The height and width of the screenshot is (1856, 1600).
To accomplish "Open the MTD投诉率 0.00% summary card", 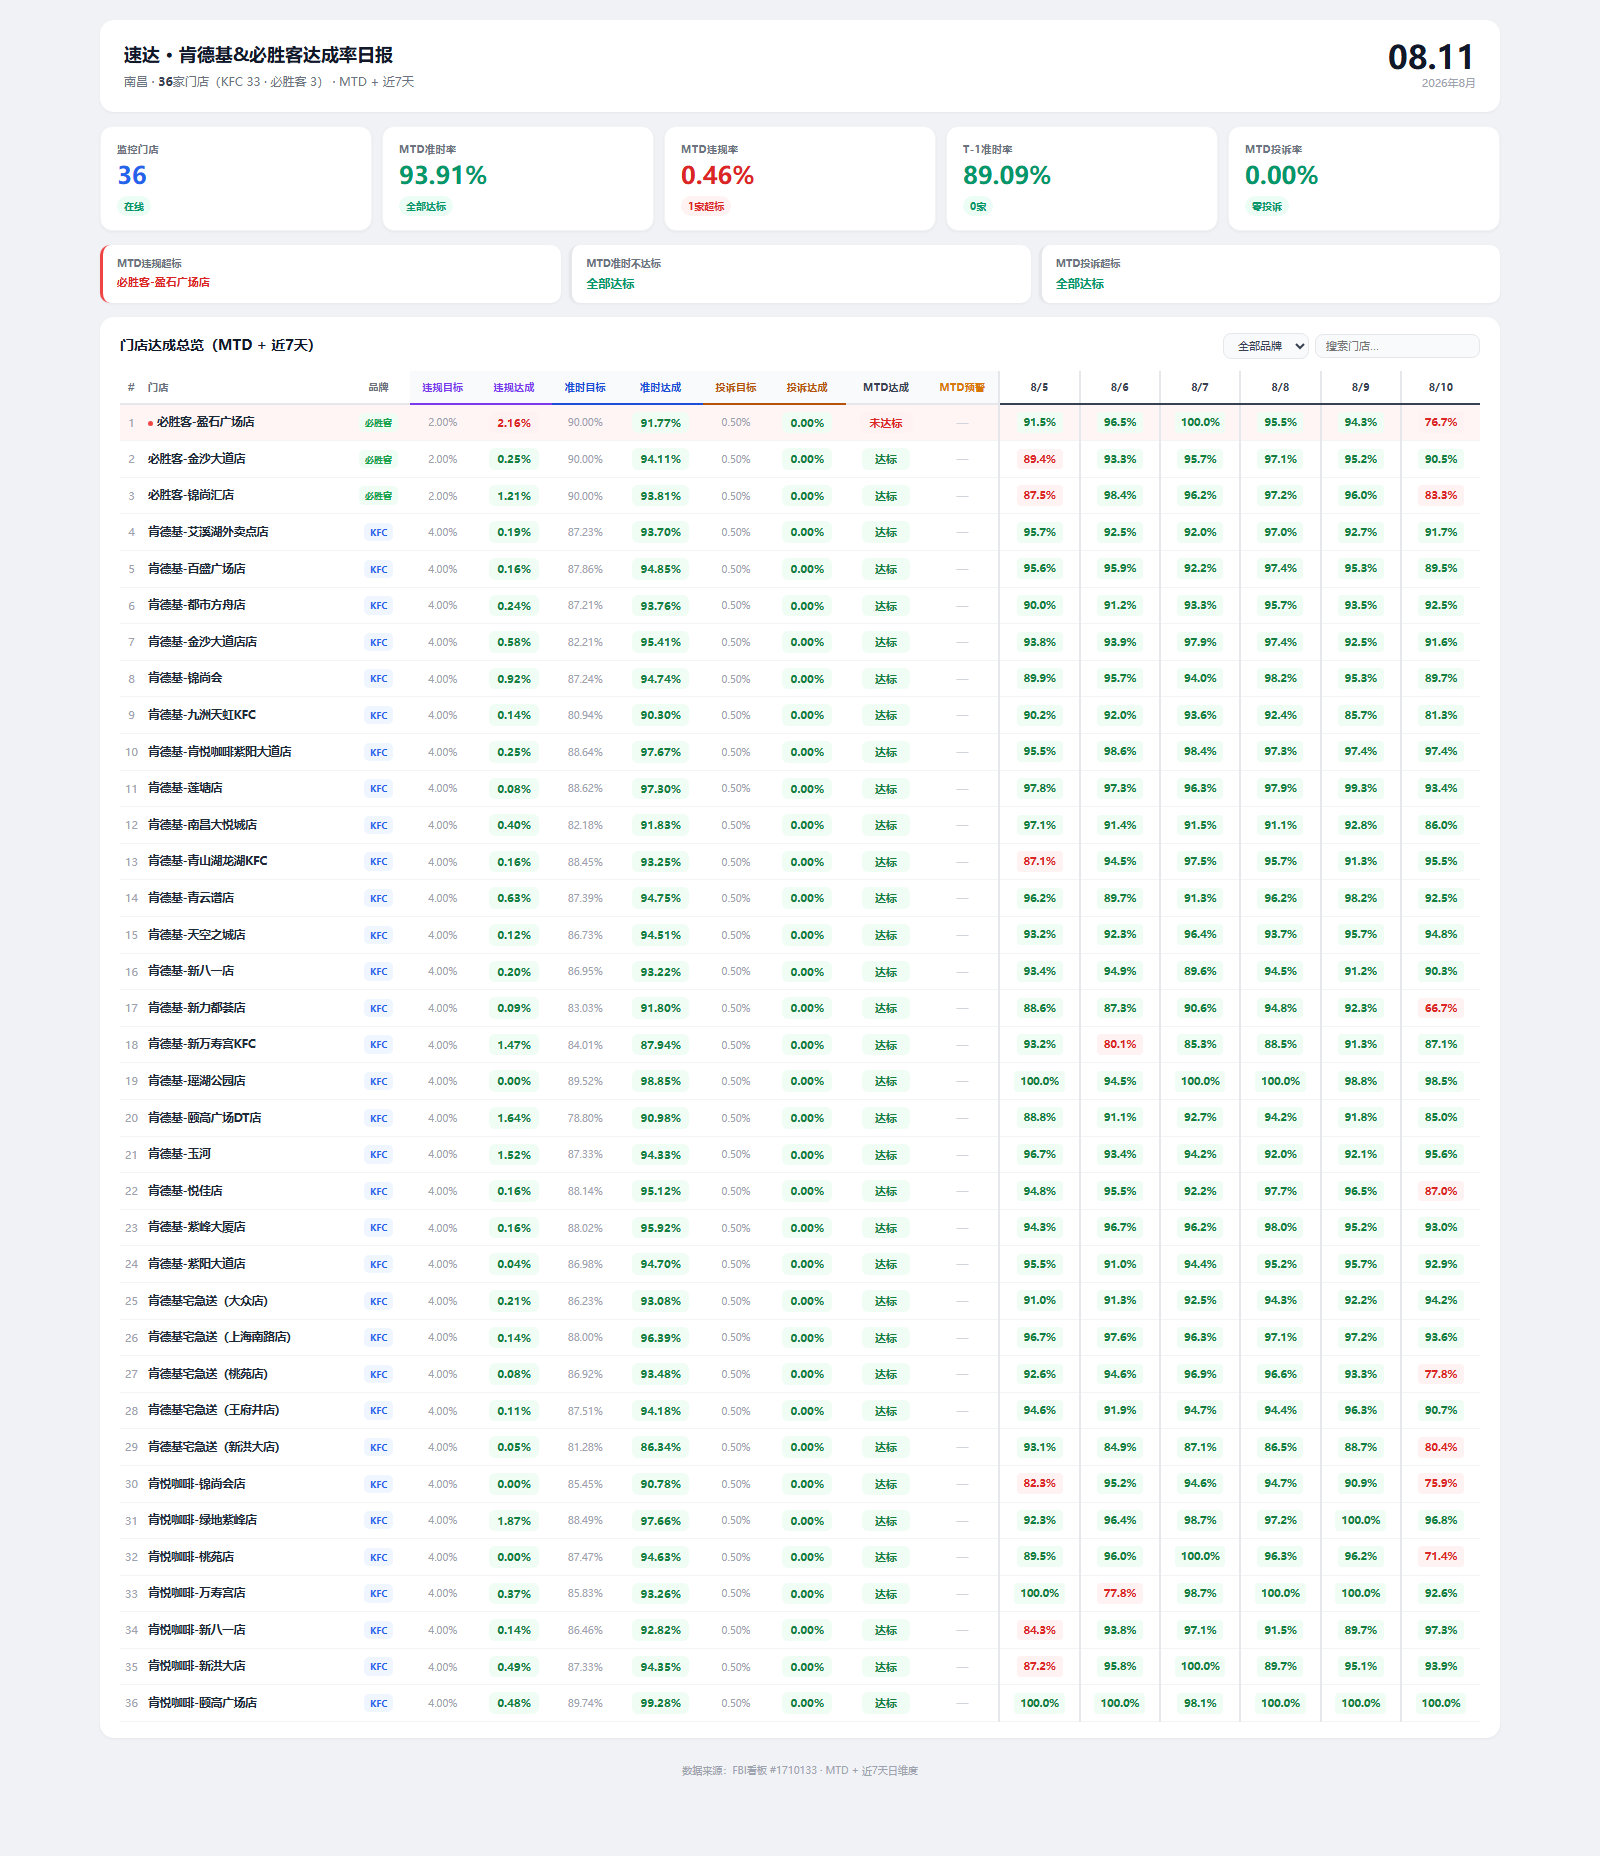I will tap(1364, 178).
